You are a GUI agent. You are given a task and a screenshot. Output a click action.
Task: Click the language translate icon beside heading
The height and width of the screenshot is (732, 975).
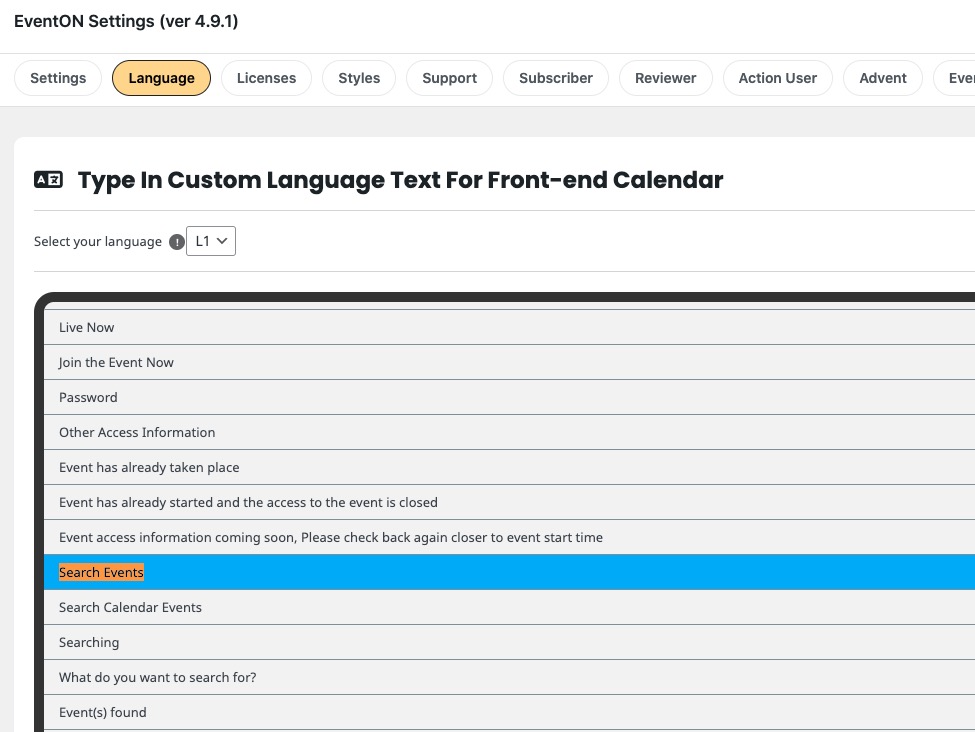coord(48,180)
